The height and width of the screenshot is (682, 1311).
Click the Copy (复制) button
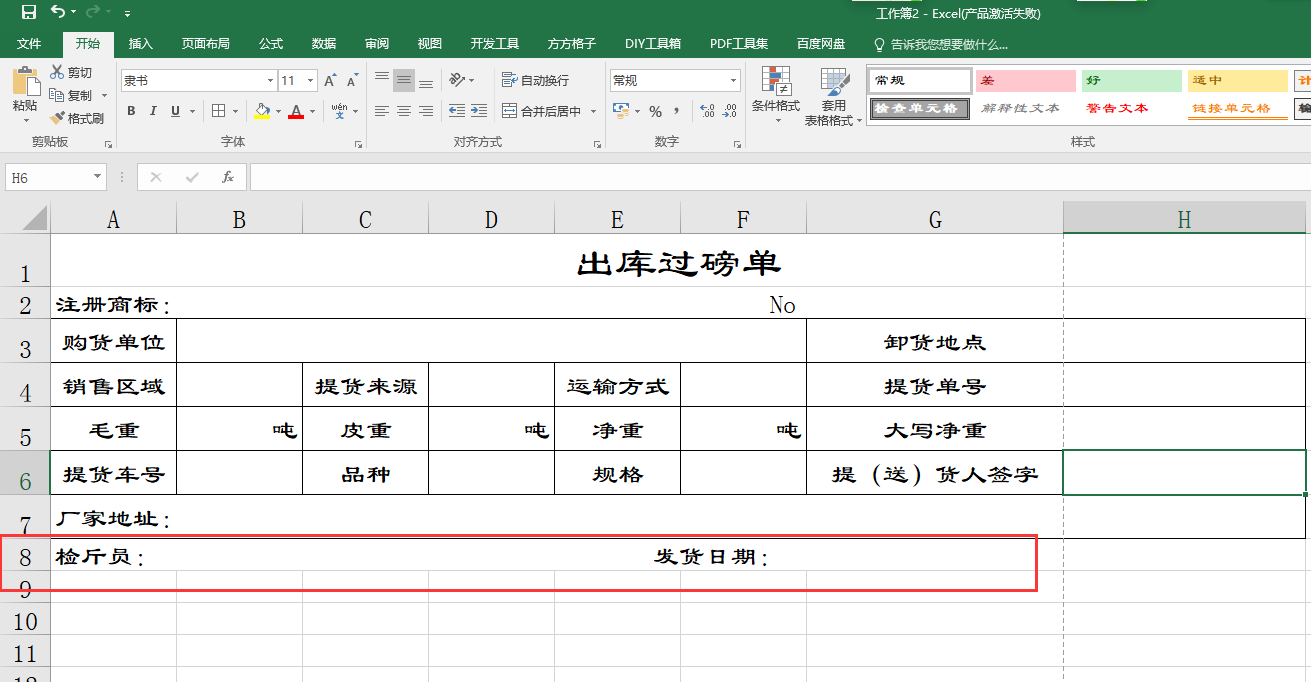71,95
